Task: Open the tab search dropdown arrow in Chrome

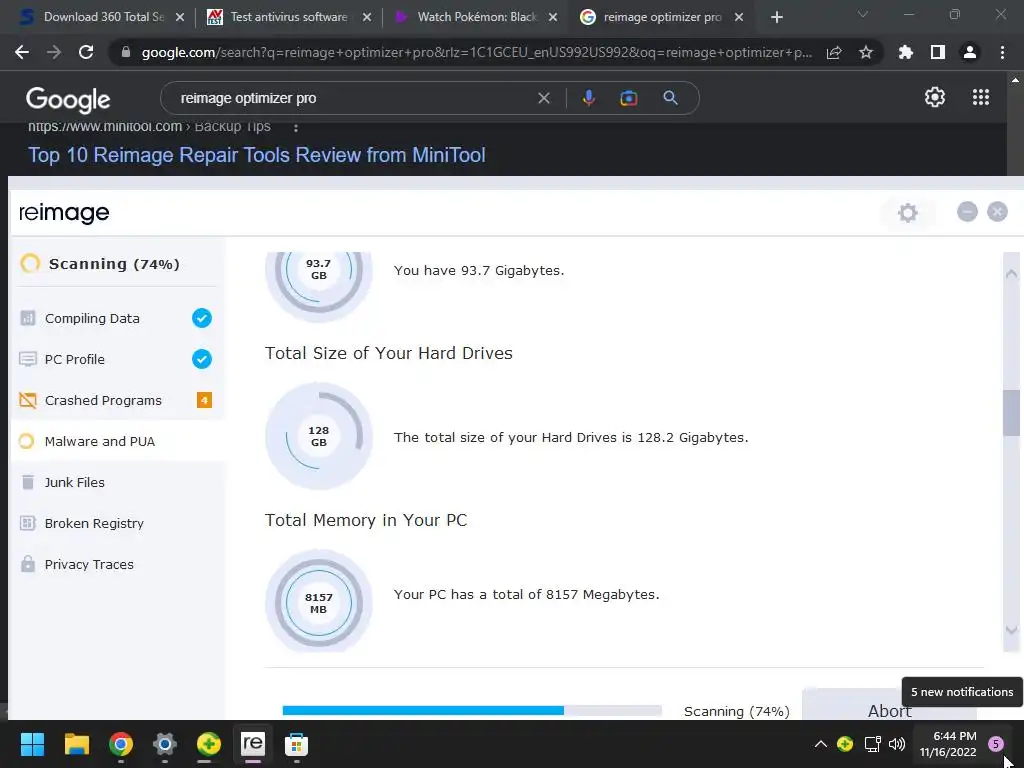Action: 862,14
